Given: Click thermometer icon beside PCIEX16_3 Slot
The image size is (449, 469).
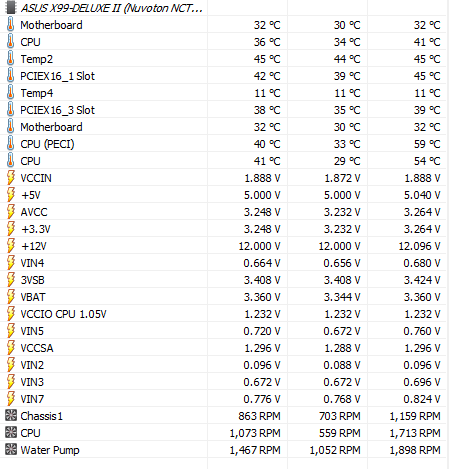Looking at the screenshot, I should pos(11,110).
